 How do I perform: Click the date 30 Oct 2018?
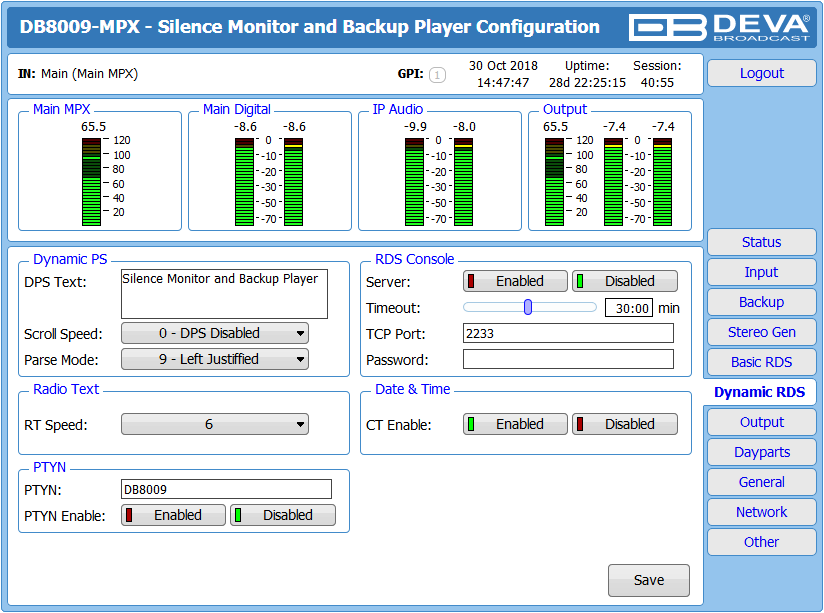tap(503, 66)
